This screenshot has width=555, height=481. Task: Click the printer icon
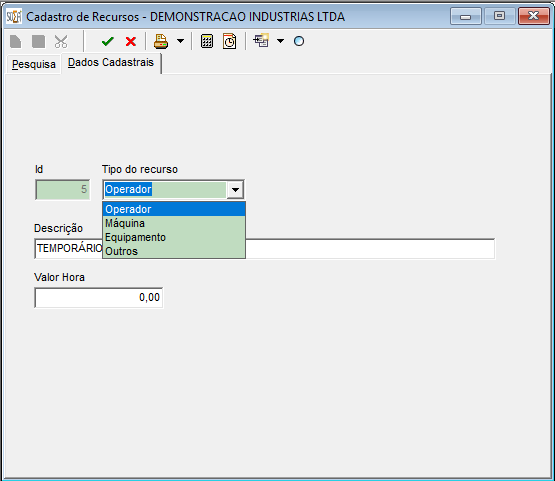coord(161,41)
